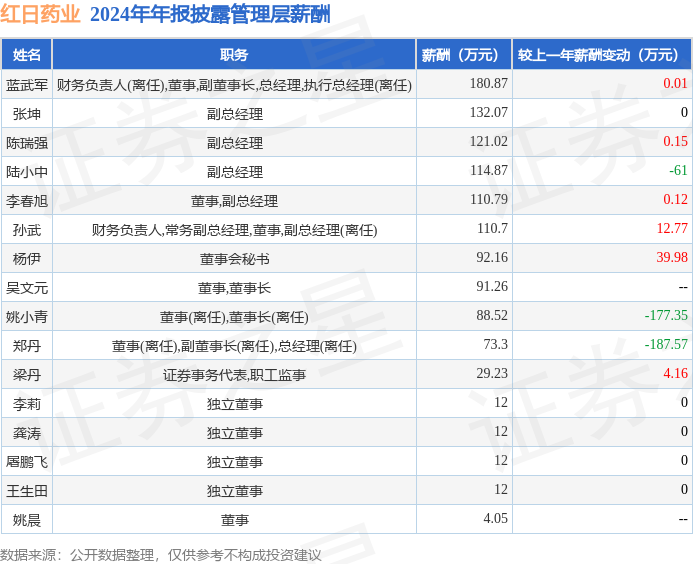Select the name 杨伊

pos(27,259)
